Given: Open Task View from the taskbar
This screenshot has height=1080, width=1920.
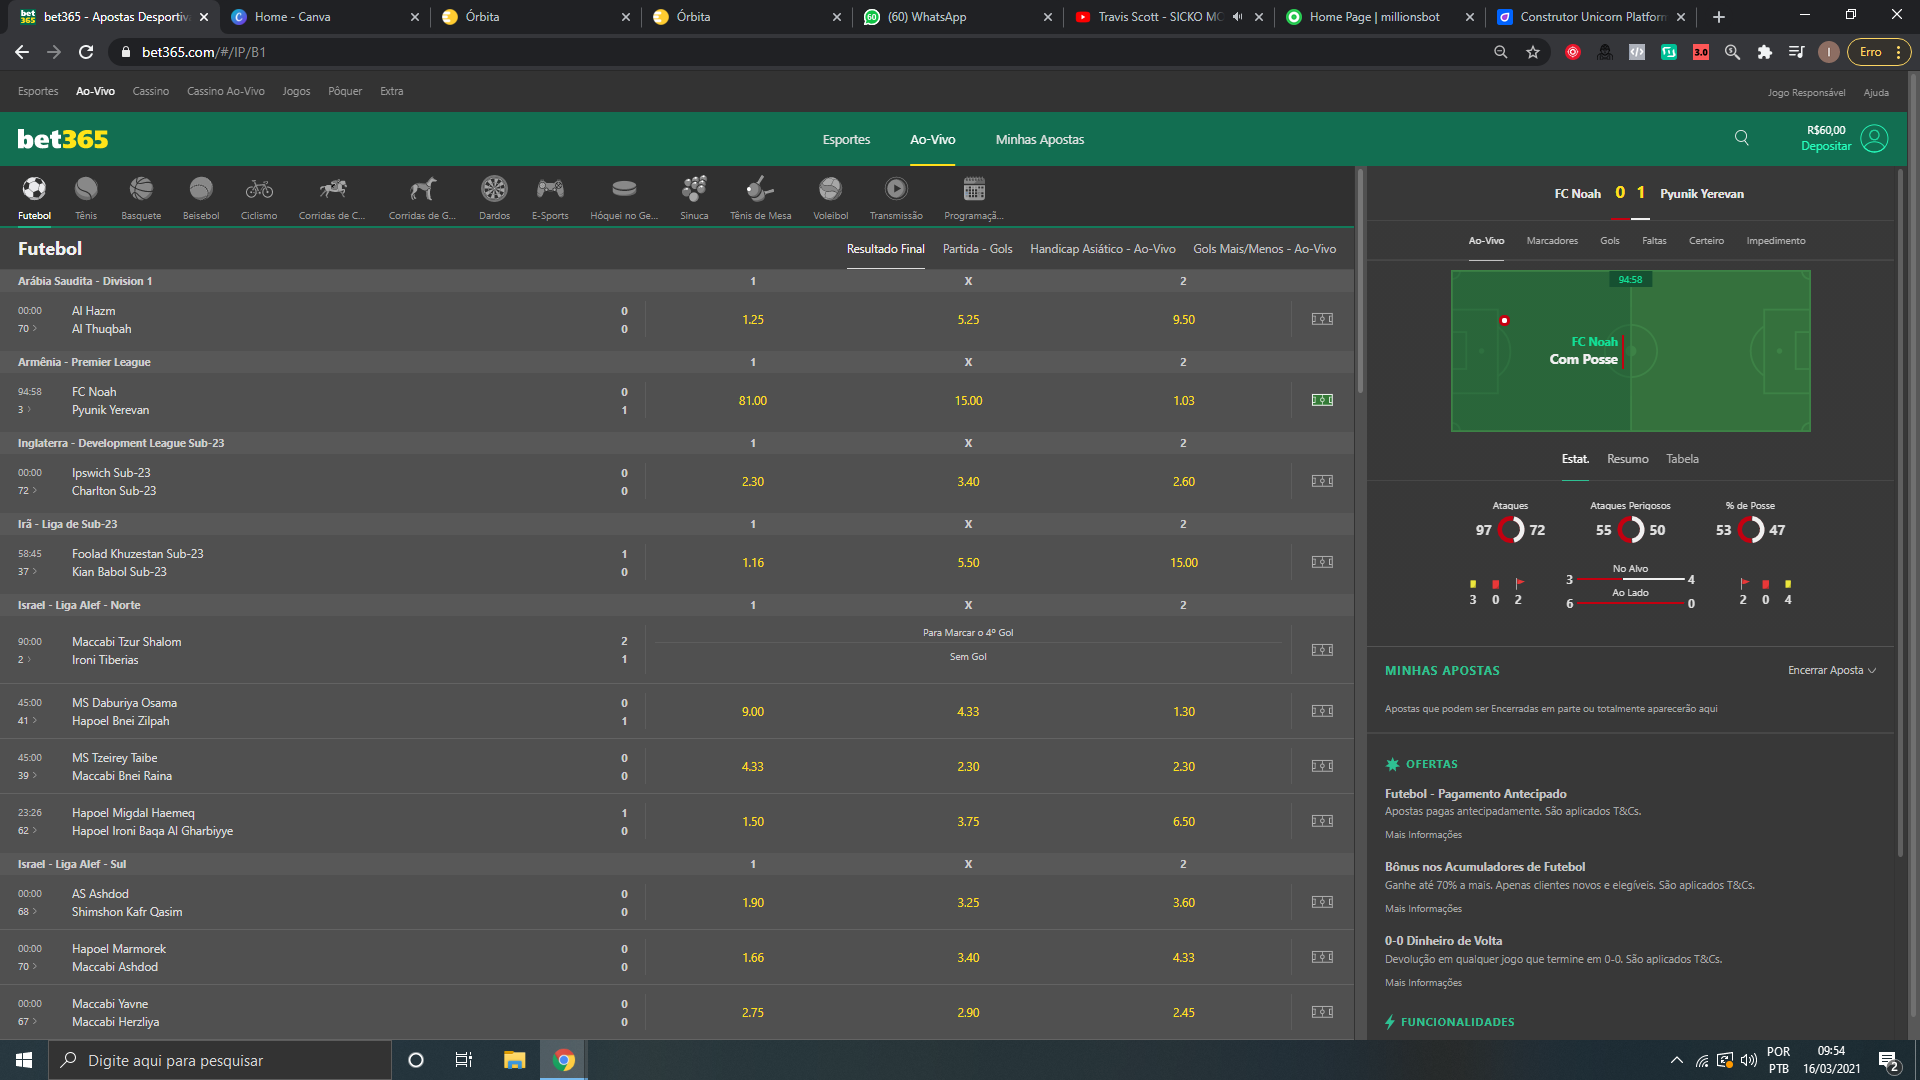Looking at the screenshot, I should click(463, 1060).
